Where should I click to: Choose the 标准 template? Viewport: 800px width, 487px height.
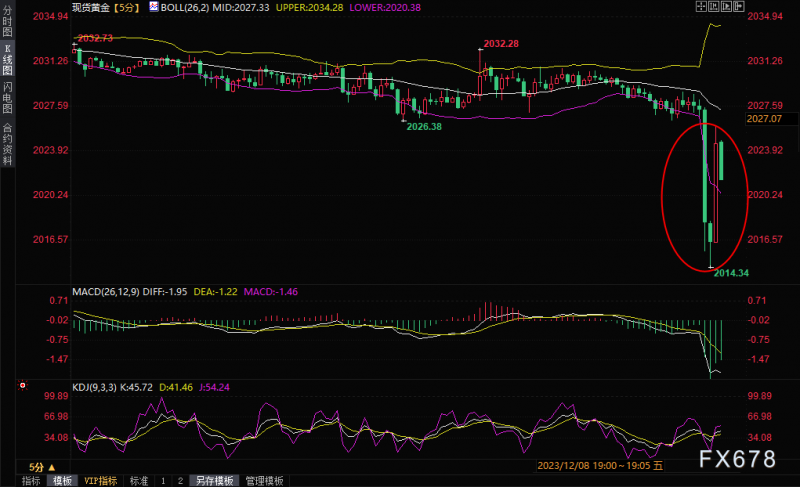click(139, 481)
